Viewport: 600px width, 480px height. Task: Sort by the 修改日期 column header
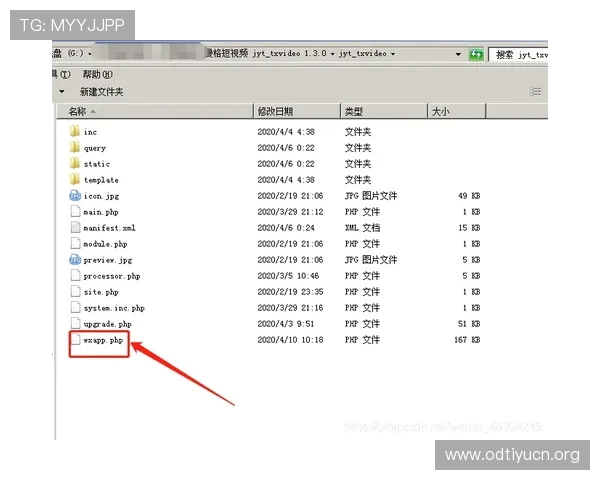coord(297,111)
